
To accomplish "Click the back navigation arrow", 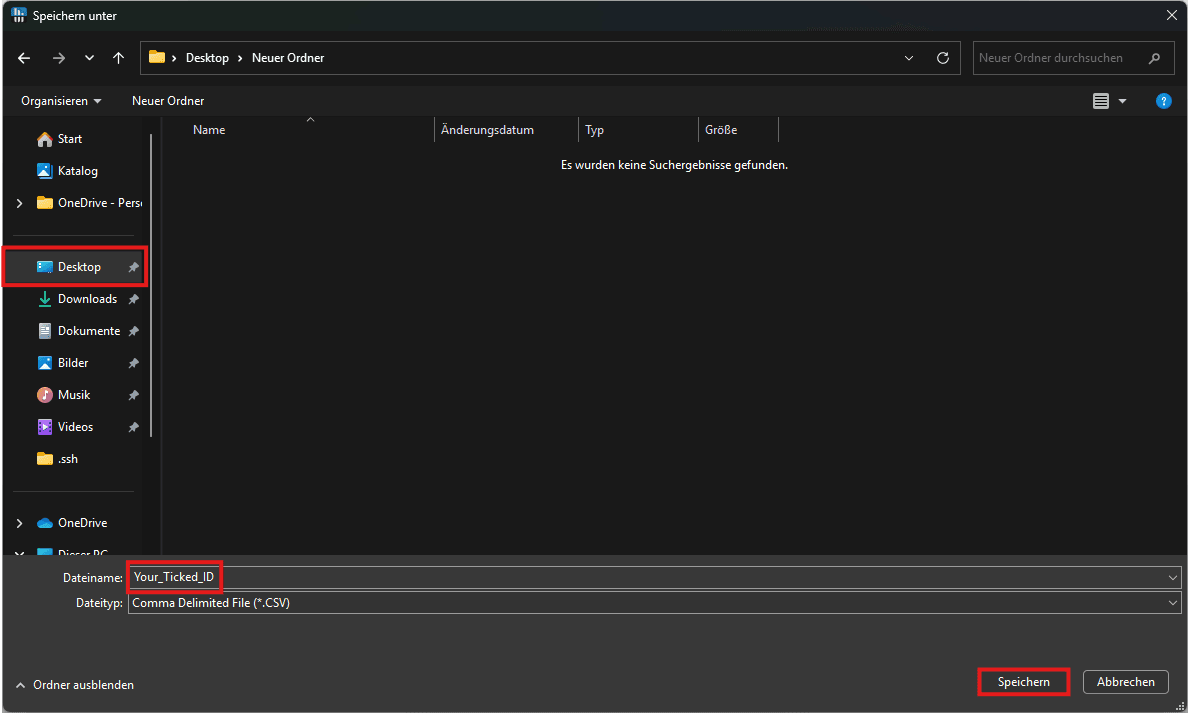I will click(25, 58).
